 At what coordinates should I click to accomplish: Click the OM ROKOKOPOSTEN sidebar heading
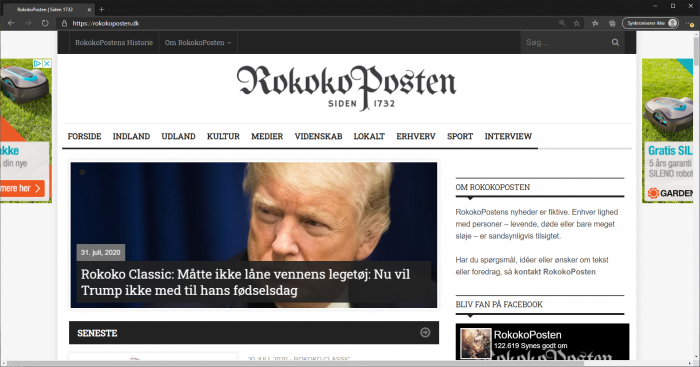point(493,187)
